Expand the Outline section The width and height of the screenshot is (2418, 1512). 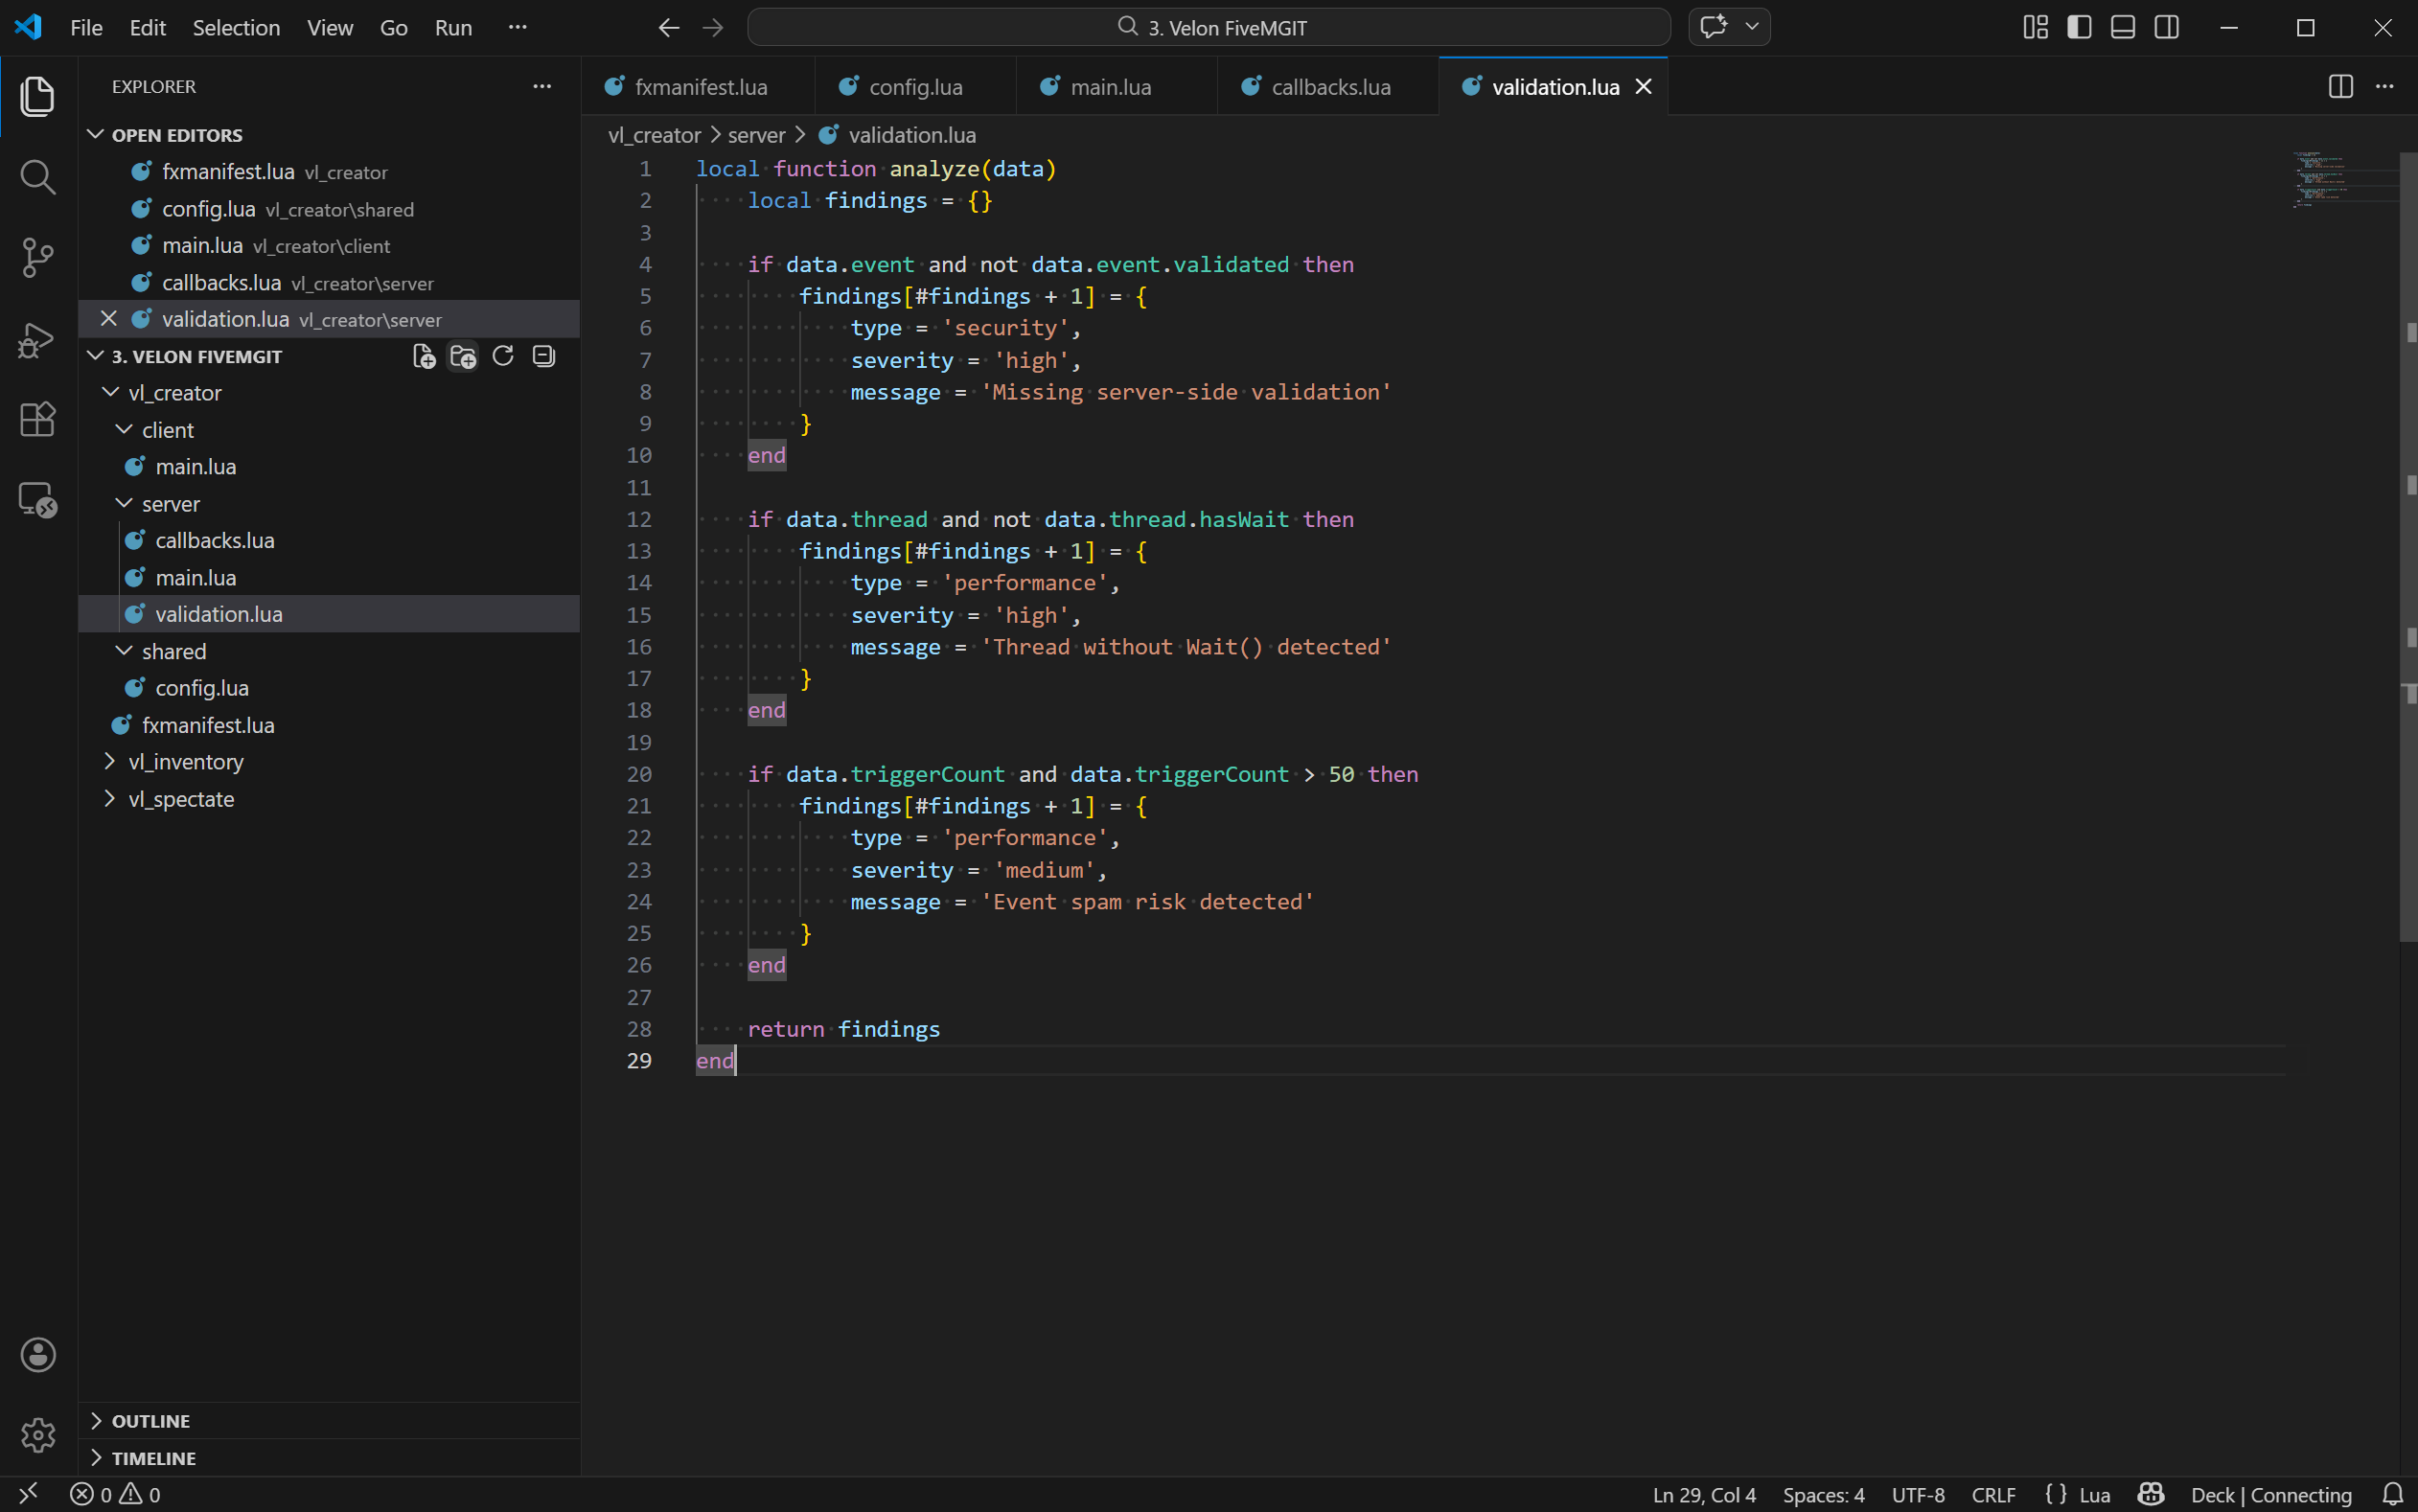pyautogui.click(x=328, y=1420)
